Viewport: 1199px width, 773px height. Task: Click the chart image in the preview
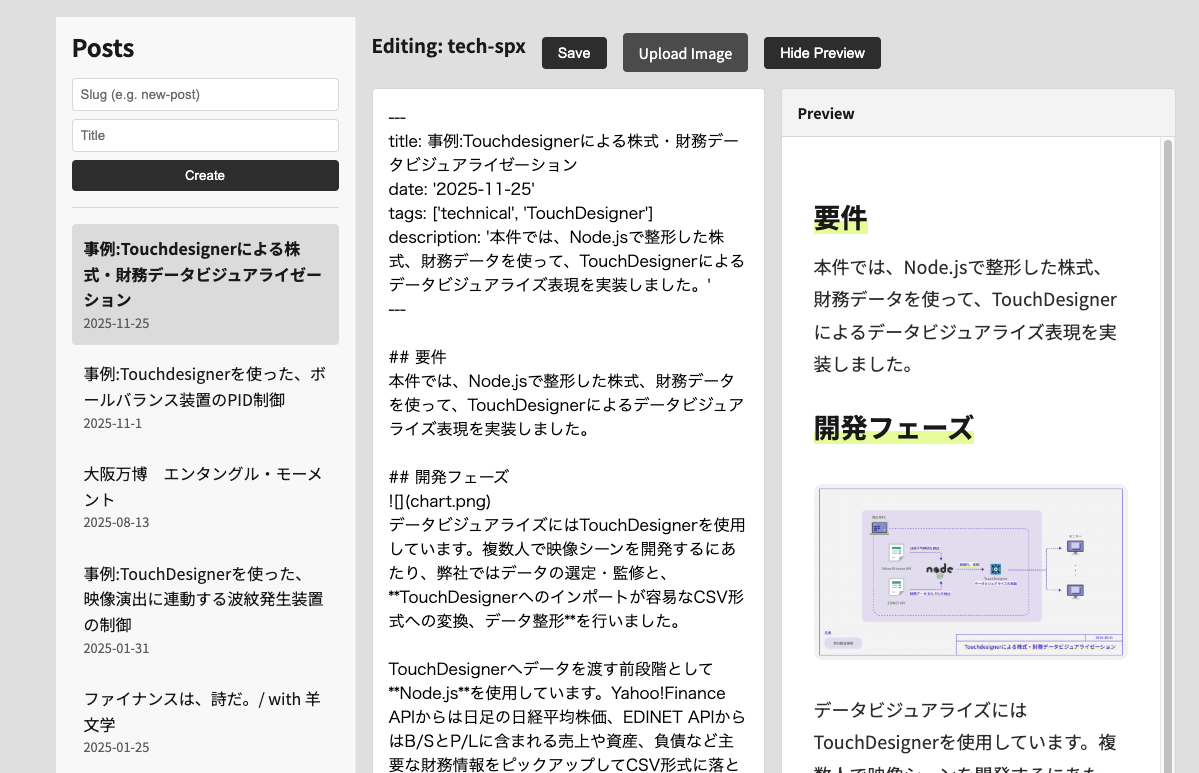point(970,571)
